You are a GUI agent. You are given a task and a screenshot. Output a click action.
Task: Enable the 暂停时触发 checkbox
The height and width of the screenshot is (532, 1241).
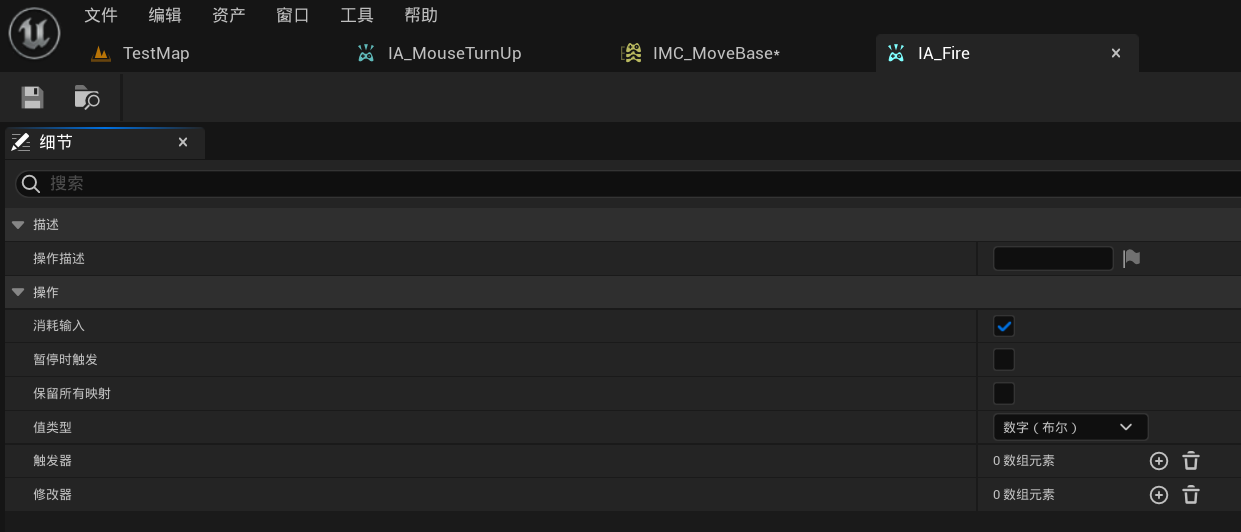pos(1004,360)
